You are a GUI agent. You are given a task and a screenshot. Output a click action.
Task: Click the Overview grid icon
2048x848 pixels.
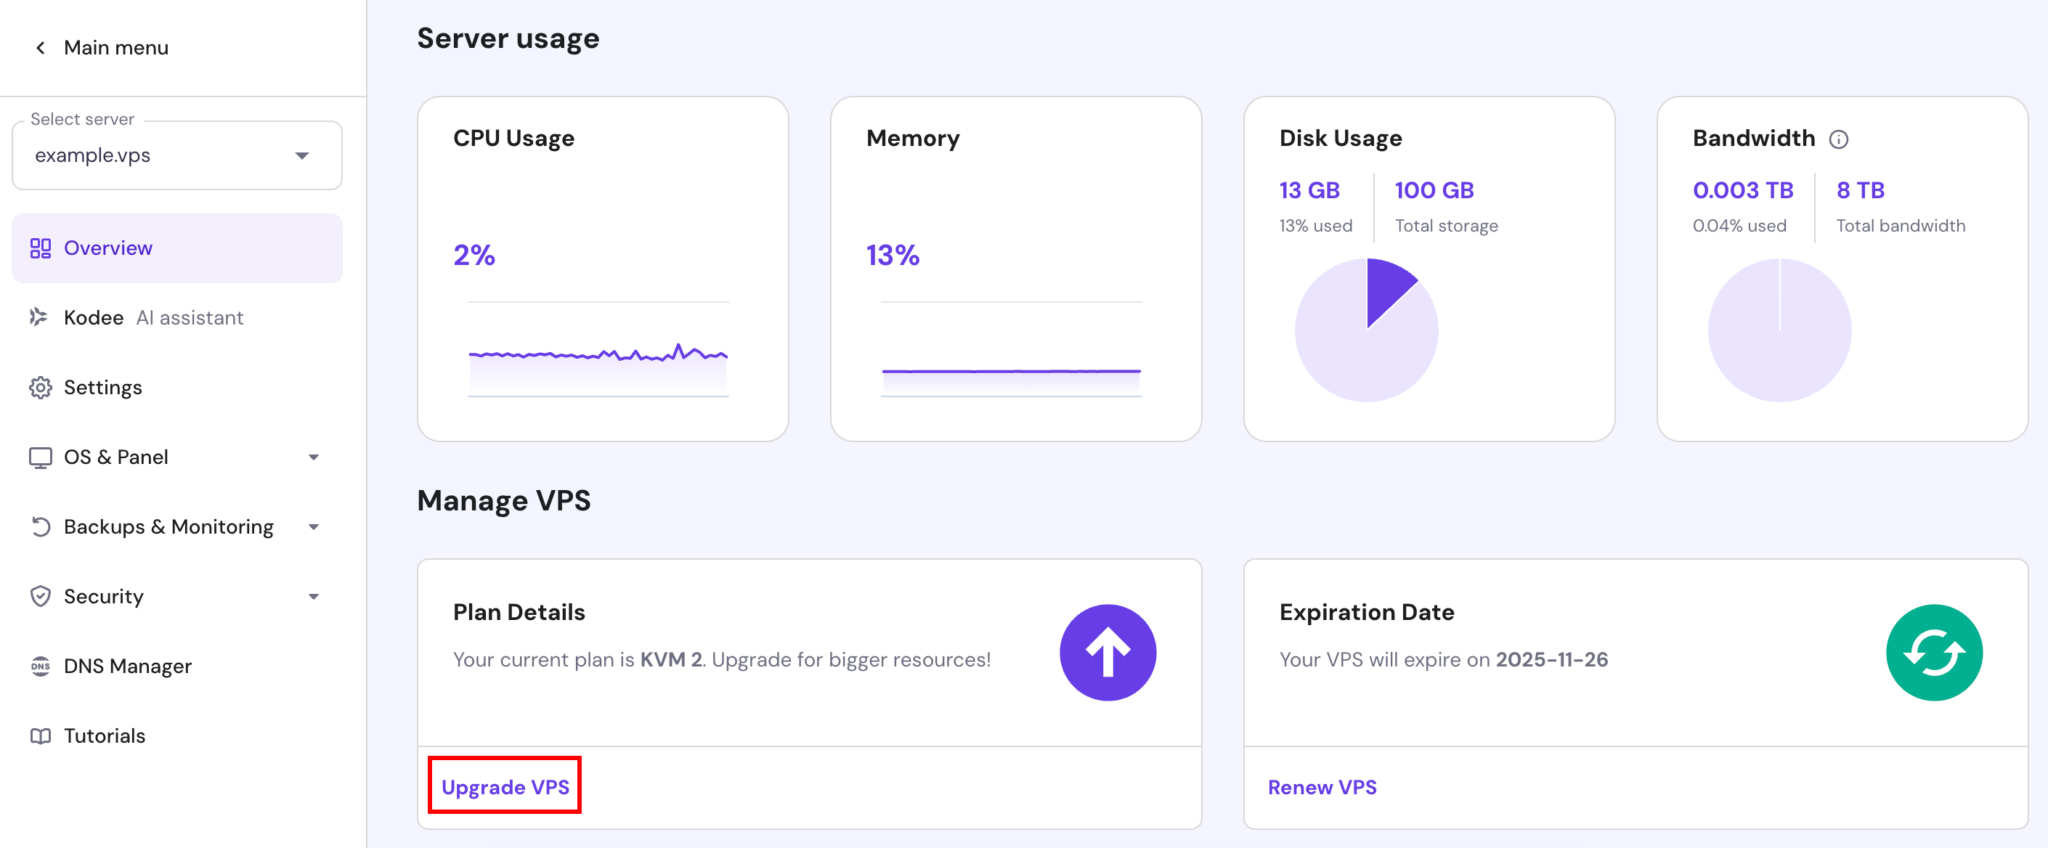click(40, 248)
